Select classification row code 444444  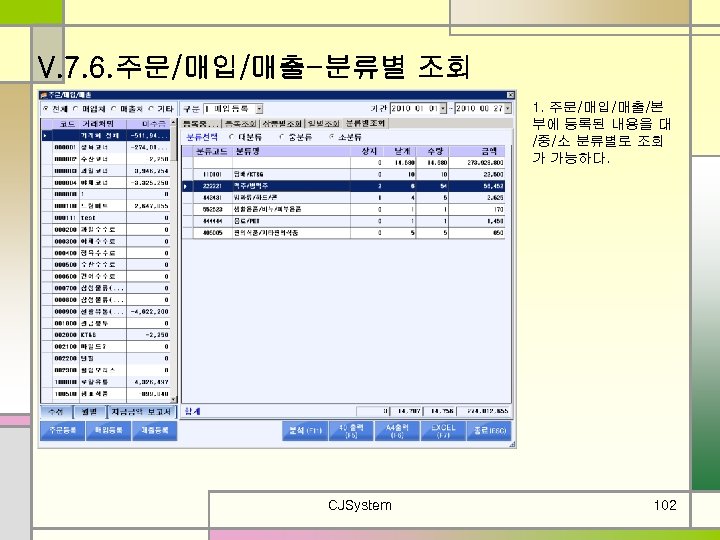(343, 221)
